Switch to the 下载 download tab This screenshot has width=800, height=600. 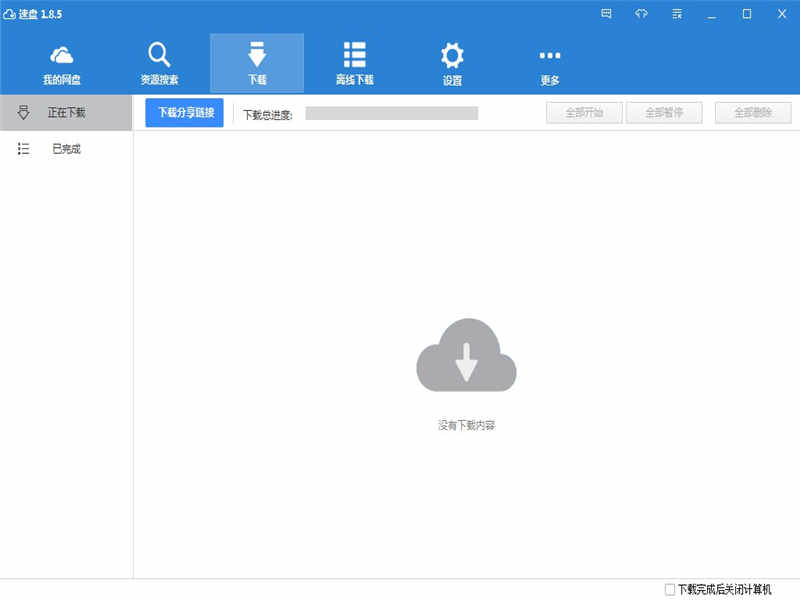257,64
